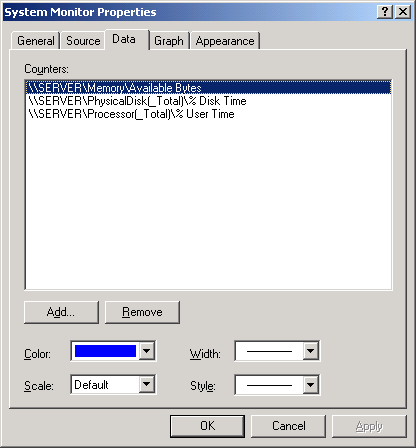Go to the Graph tab

coord(169,41)
